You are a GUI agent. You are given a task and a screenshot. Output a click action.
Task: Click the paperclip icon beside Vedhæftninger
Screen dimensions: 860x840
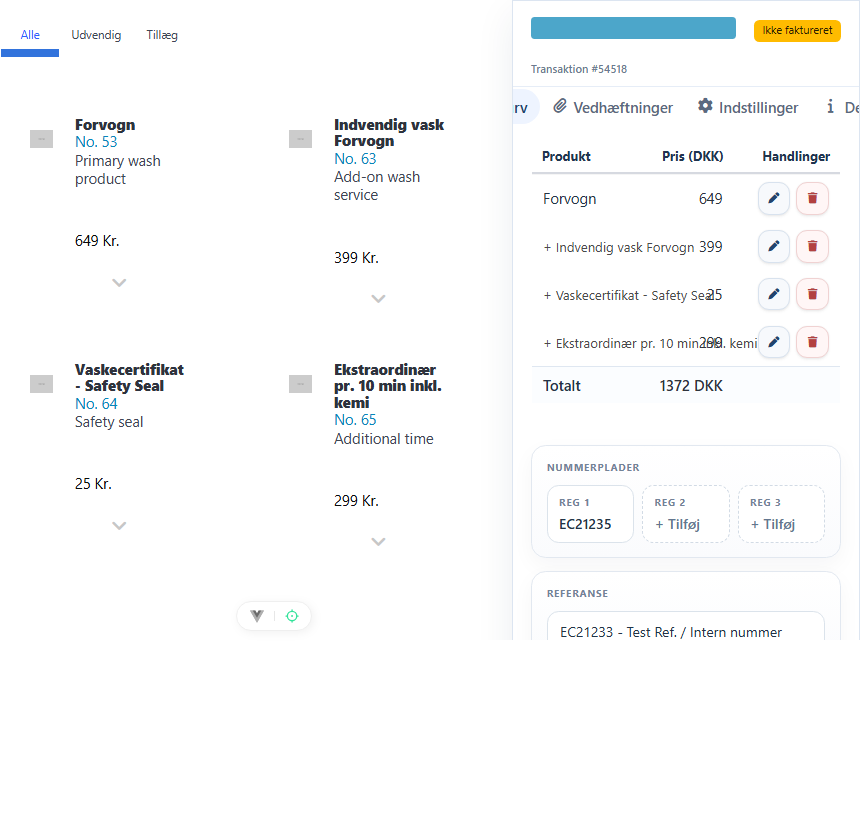coord(559,106)
